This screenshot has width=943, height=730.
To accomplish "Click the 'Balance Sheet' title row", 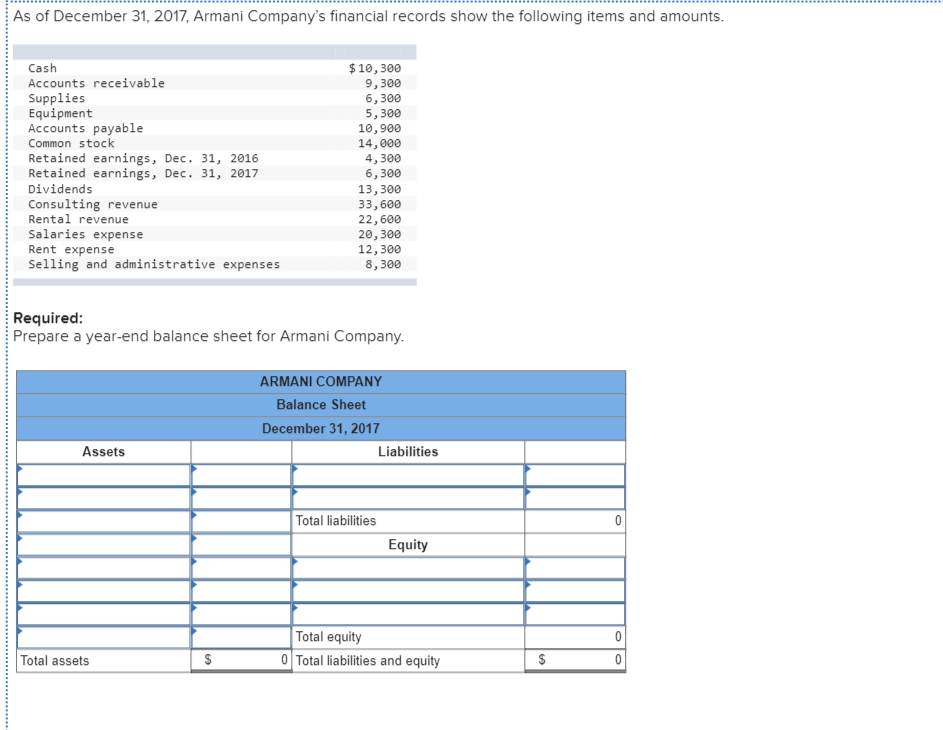I will coord(321,405).
